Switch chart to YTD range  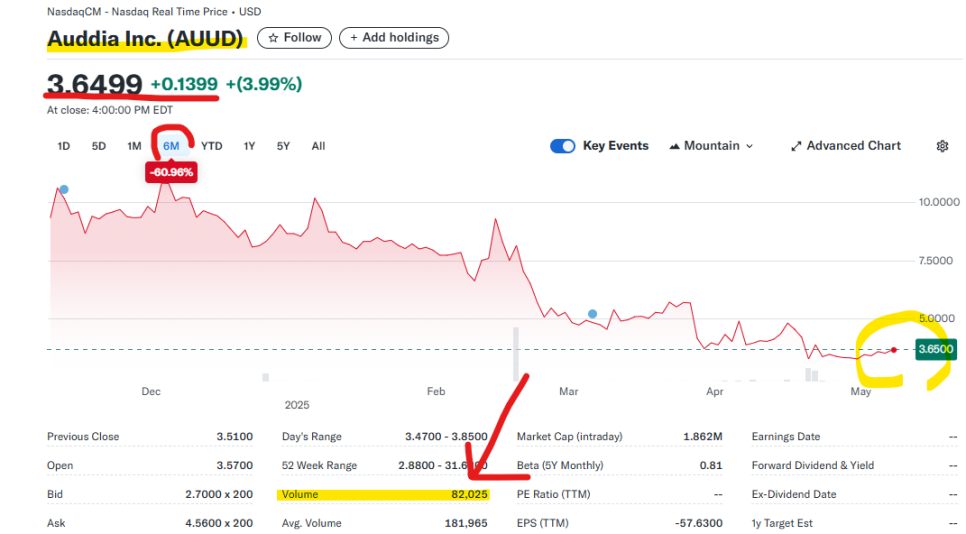coord(212,146)
